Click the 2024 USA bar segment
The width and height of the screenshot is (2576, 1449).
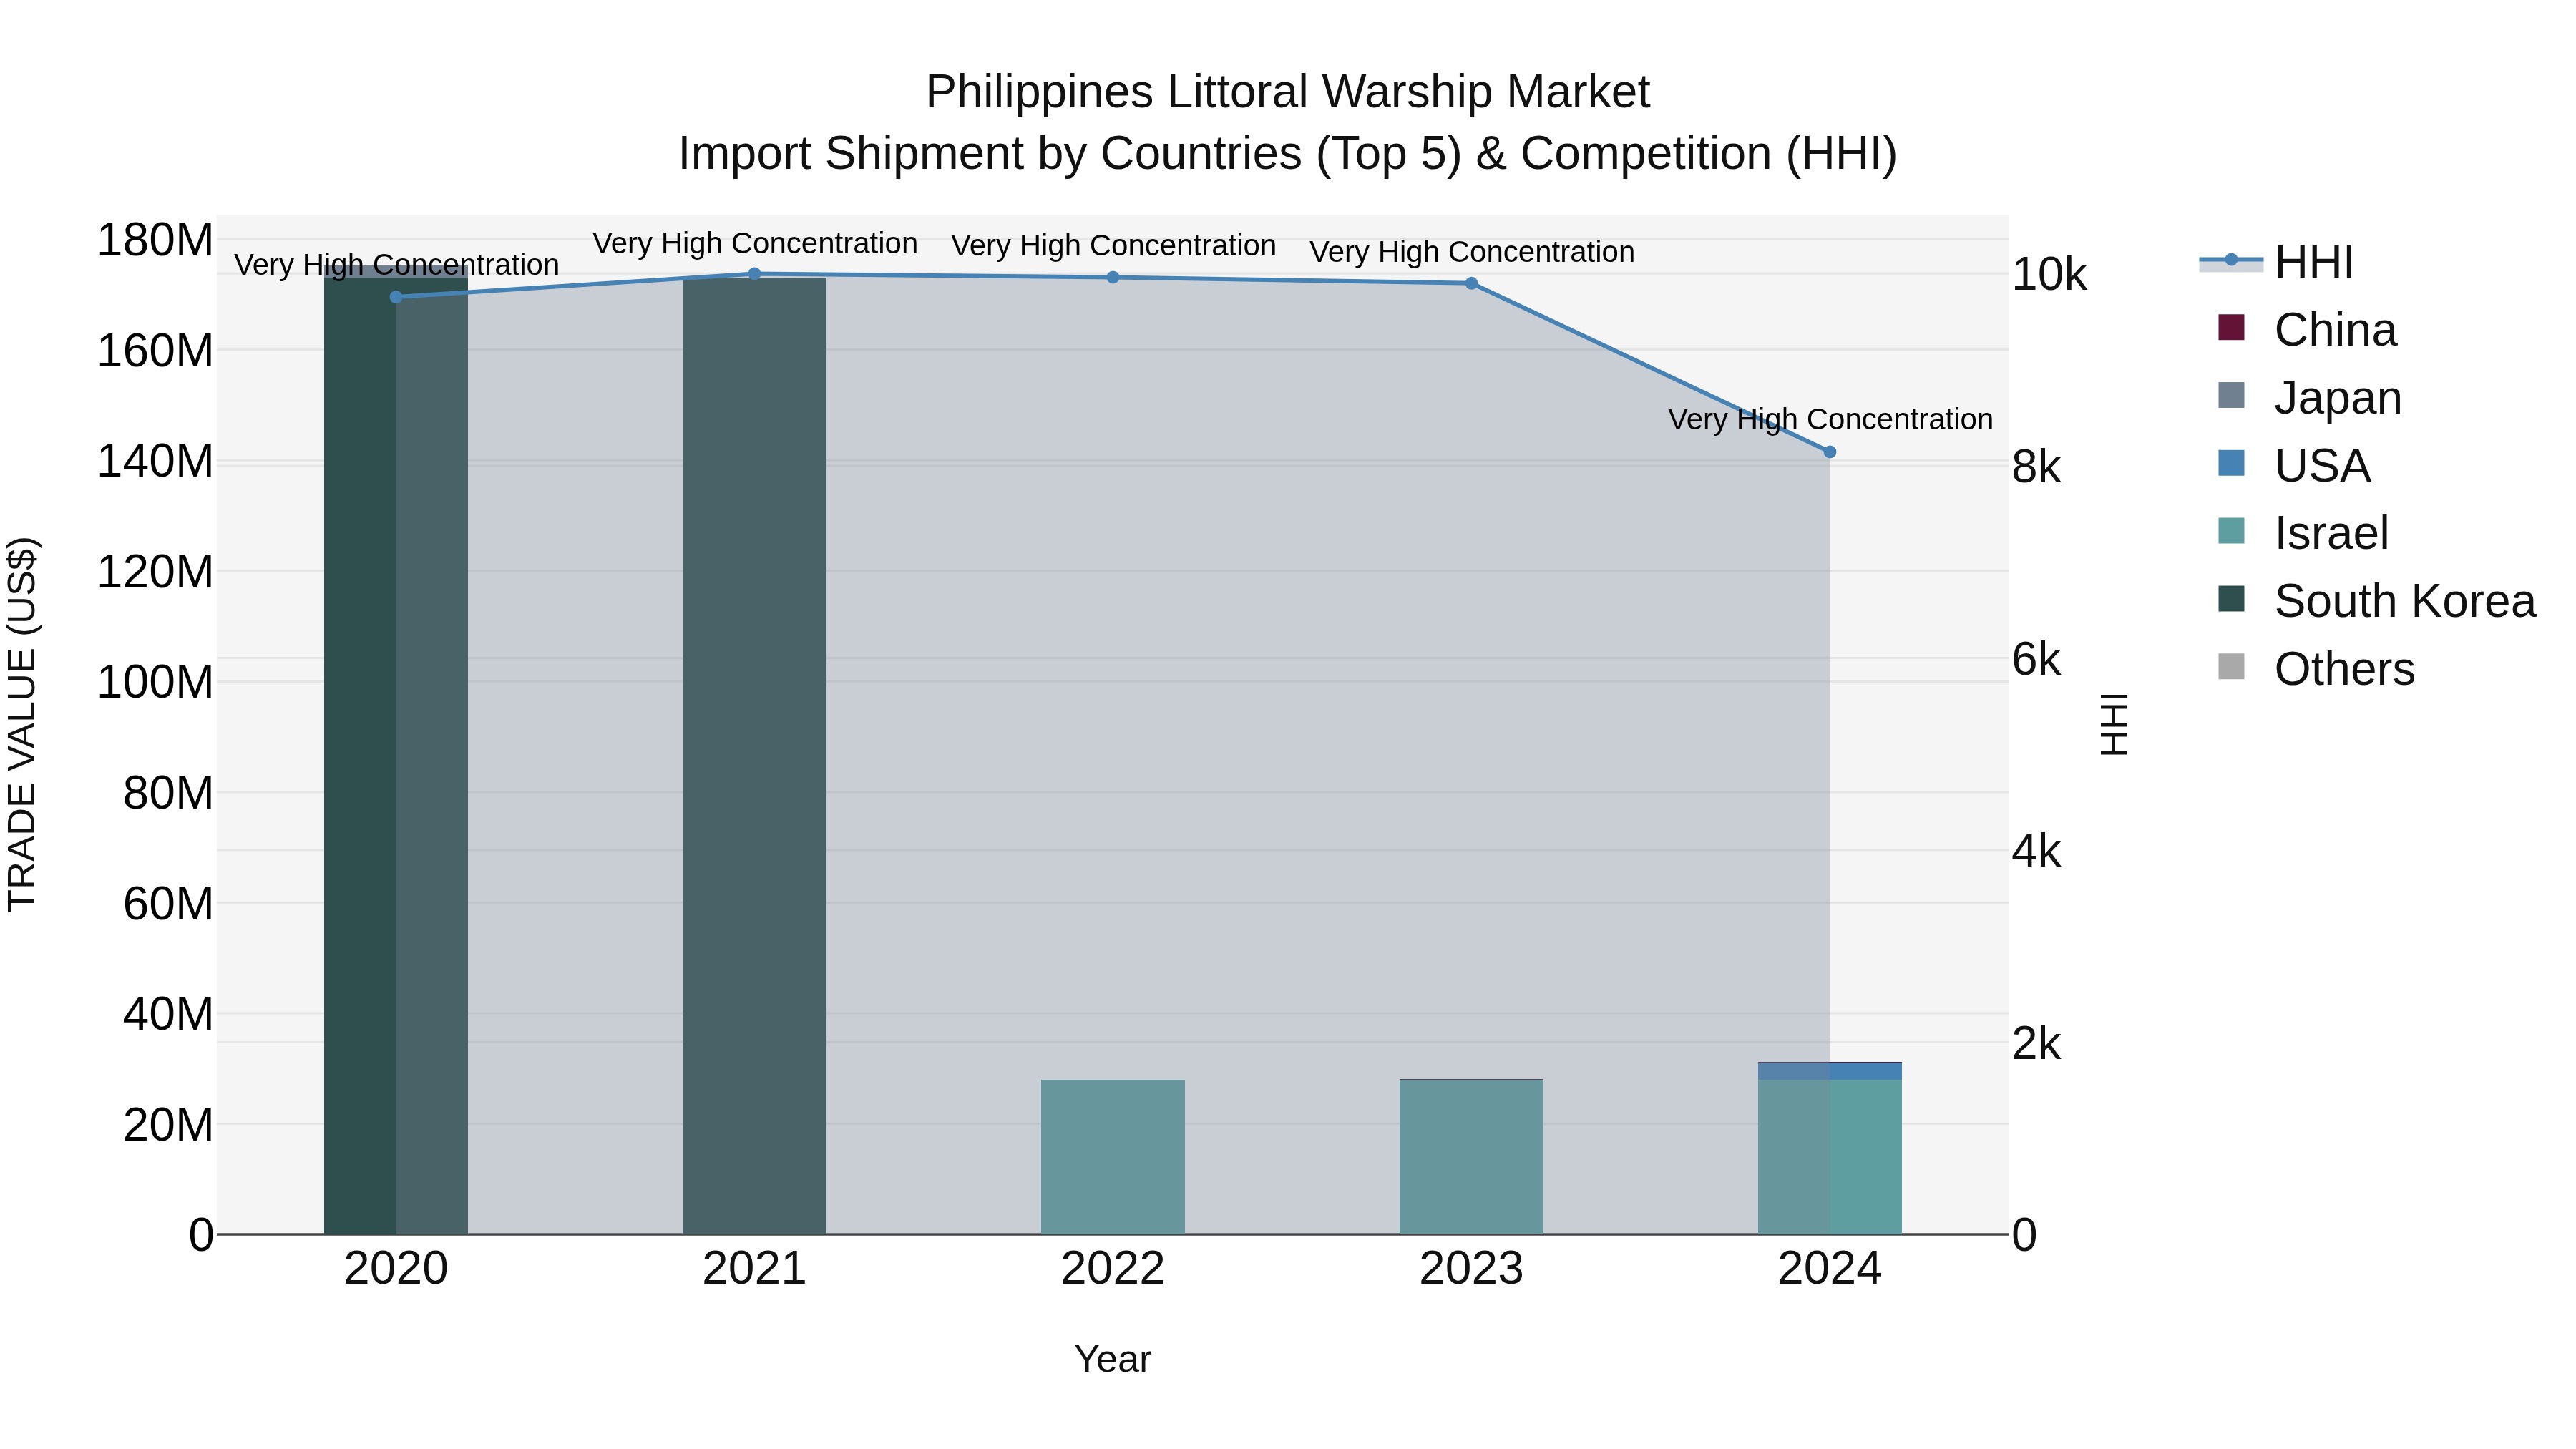coord(1830,1071)
